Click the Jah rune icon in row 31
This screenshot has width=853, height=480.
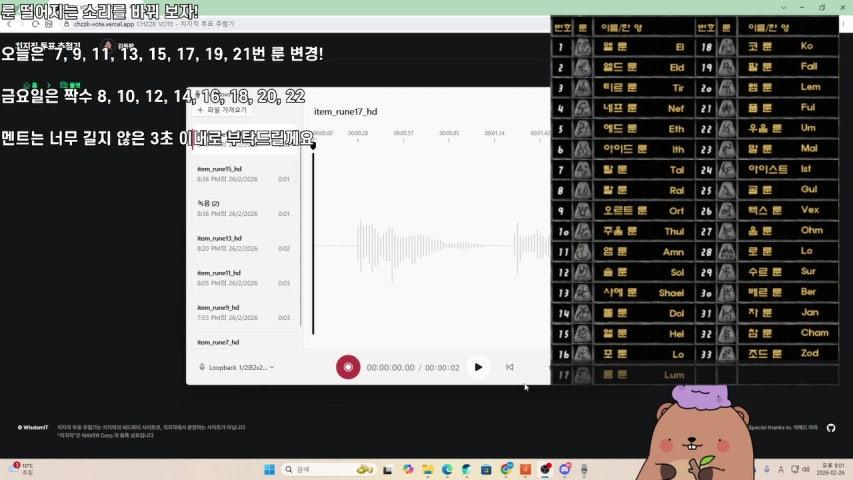click(x=726, y=313)
